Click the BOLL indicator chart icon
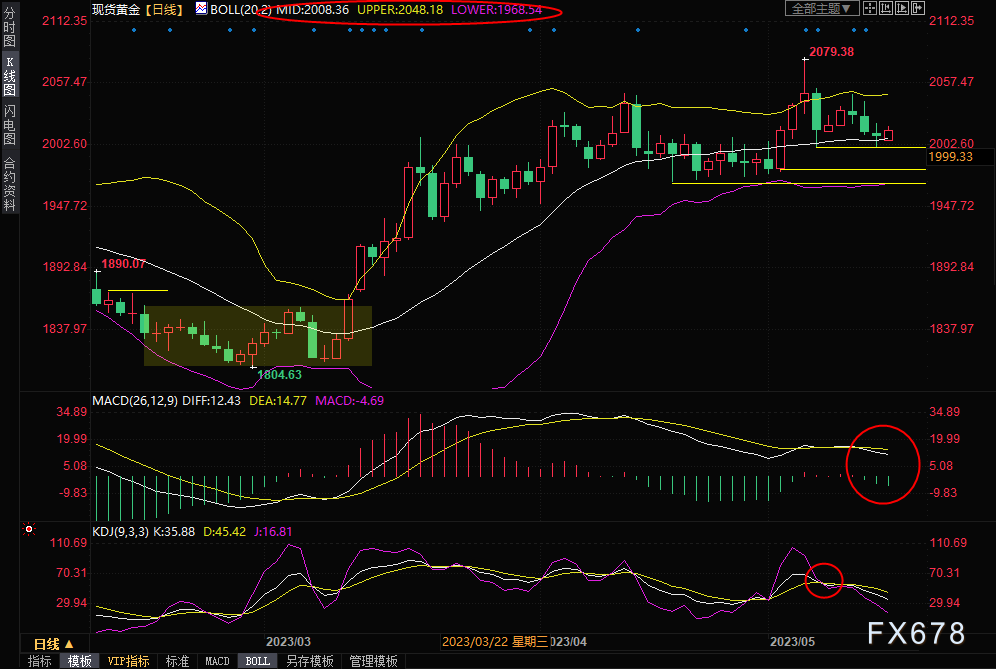 coord(201,9)
